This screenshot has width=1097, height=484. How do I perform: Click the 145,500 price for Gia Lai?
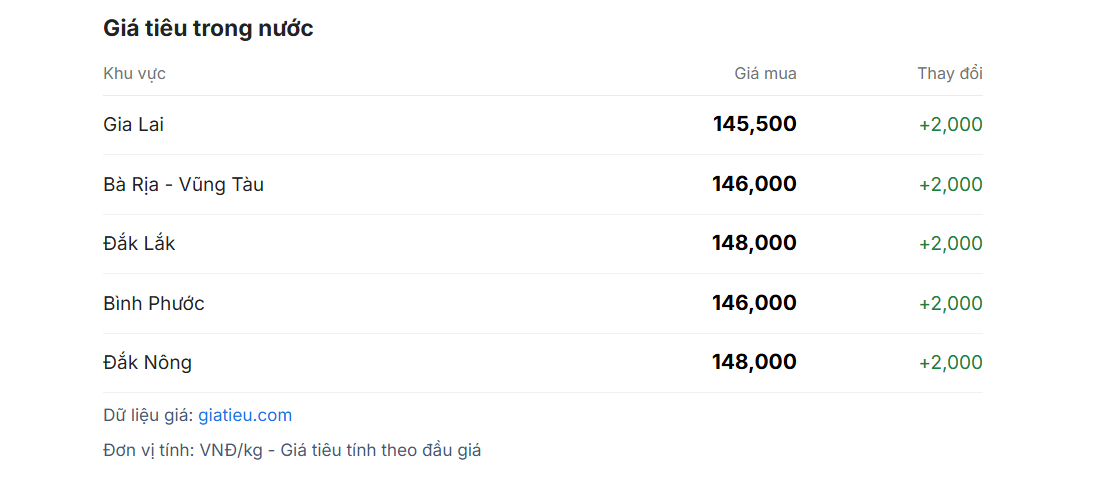click(755, 124)
